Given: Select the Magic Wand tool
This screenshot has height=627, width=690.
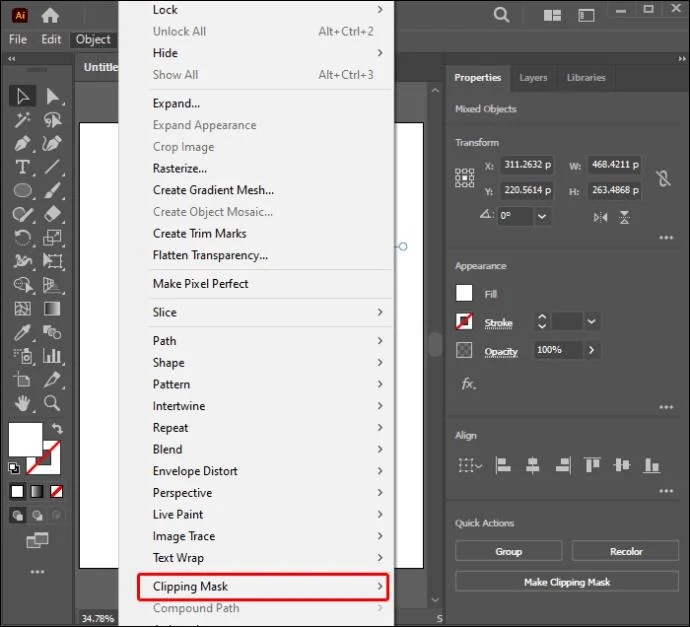Looking at the screenshot, I should point(22,120).
